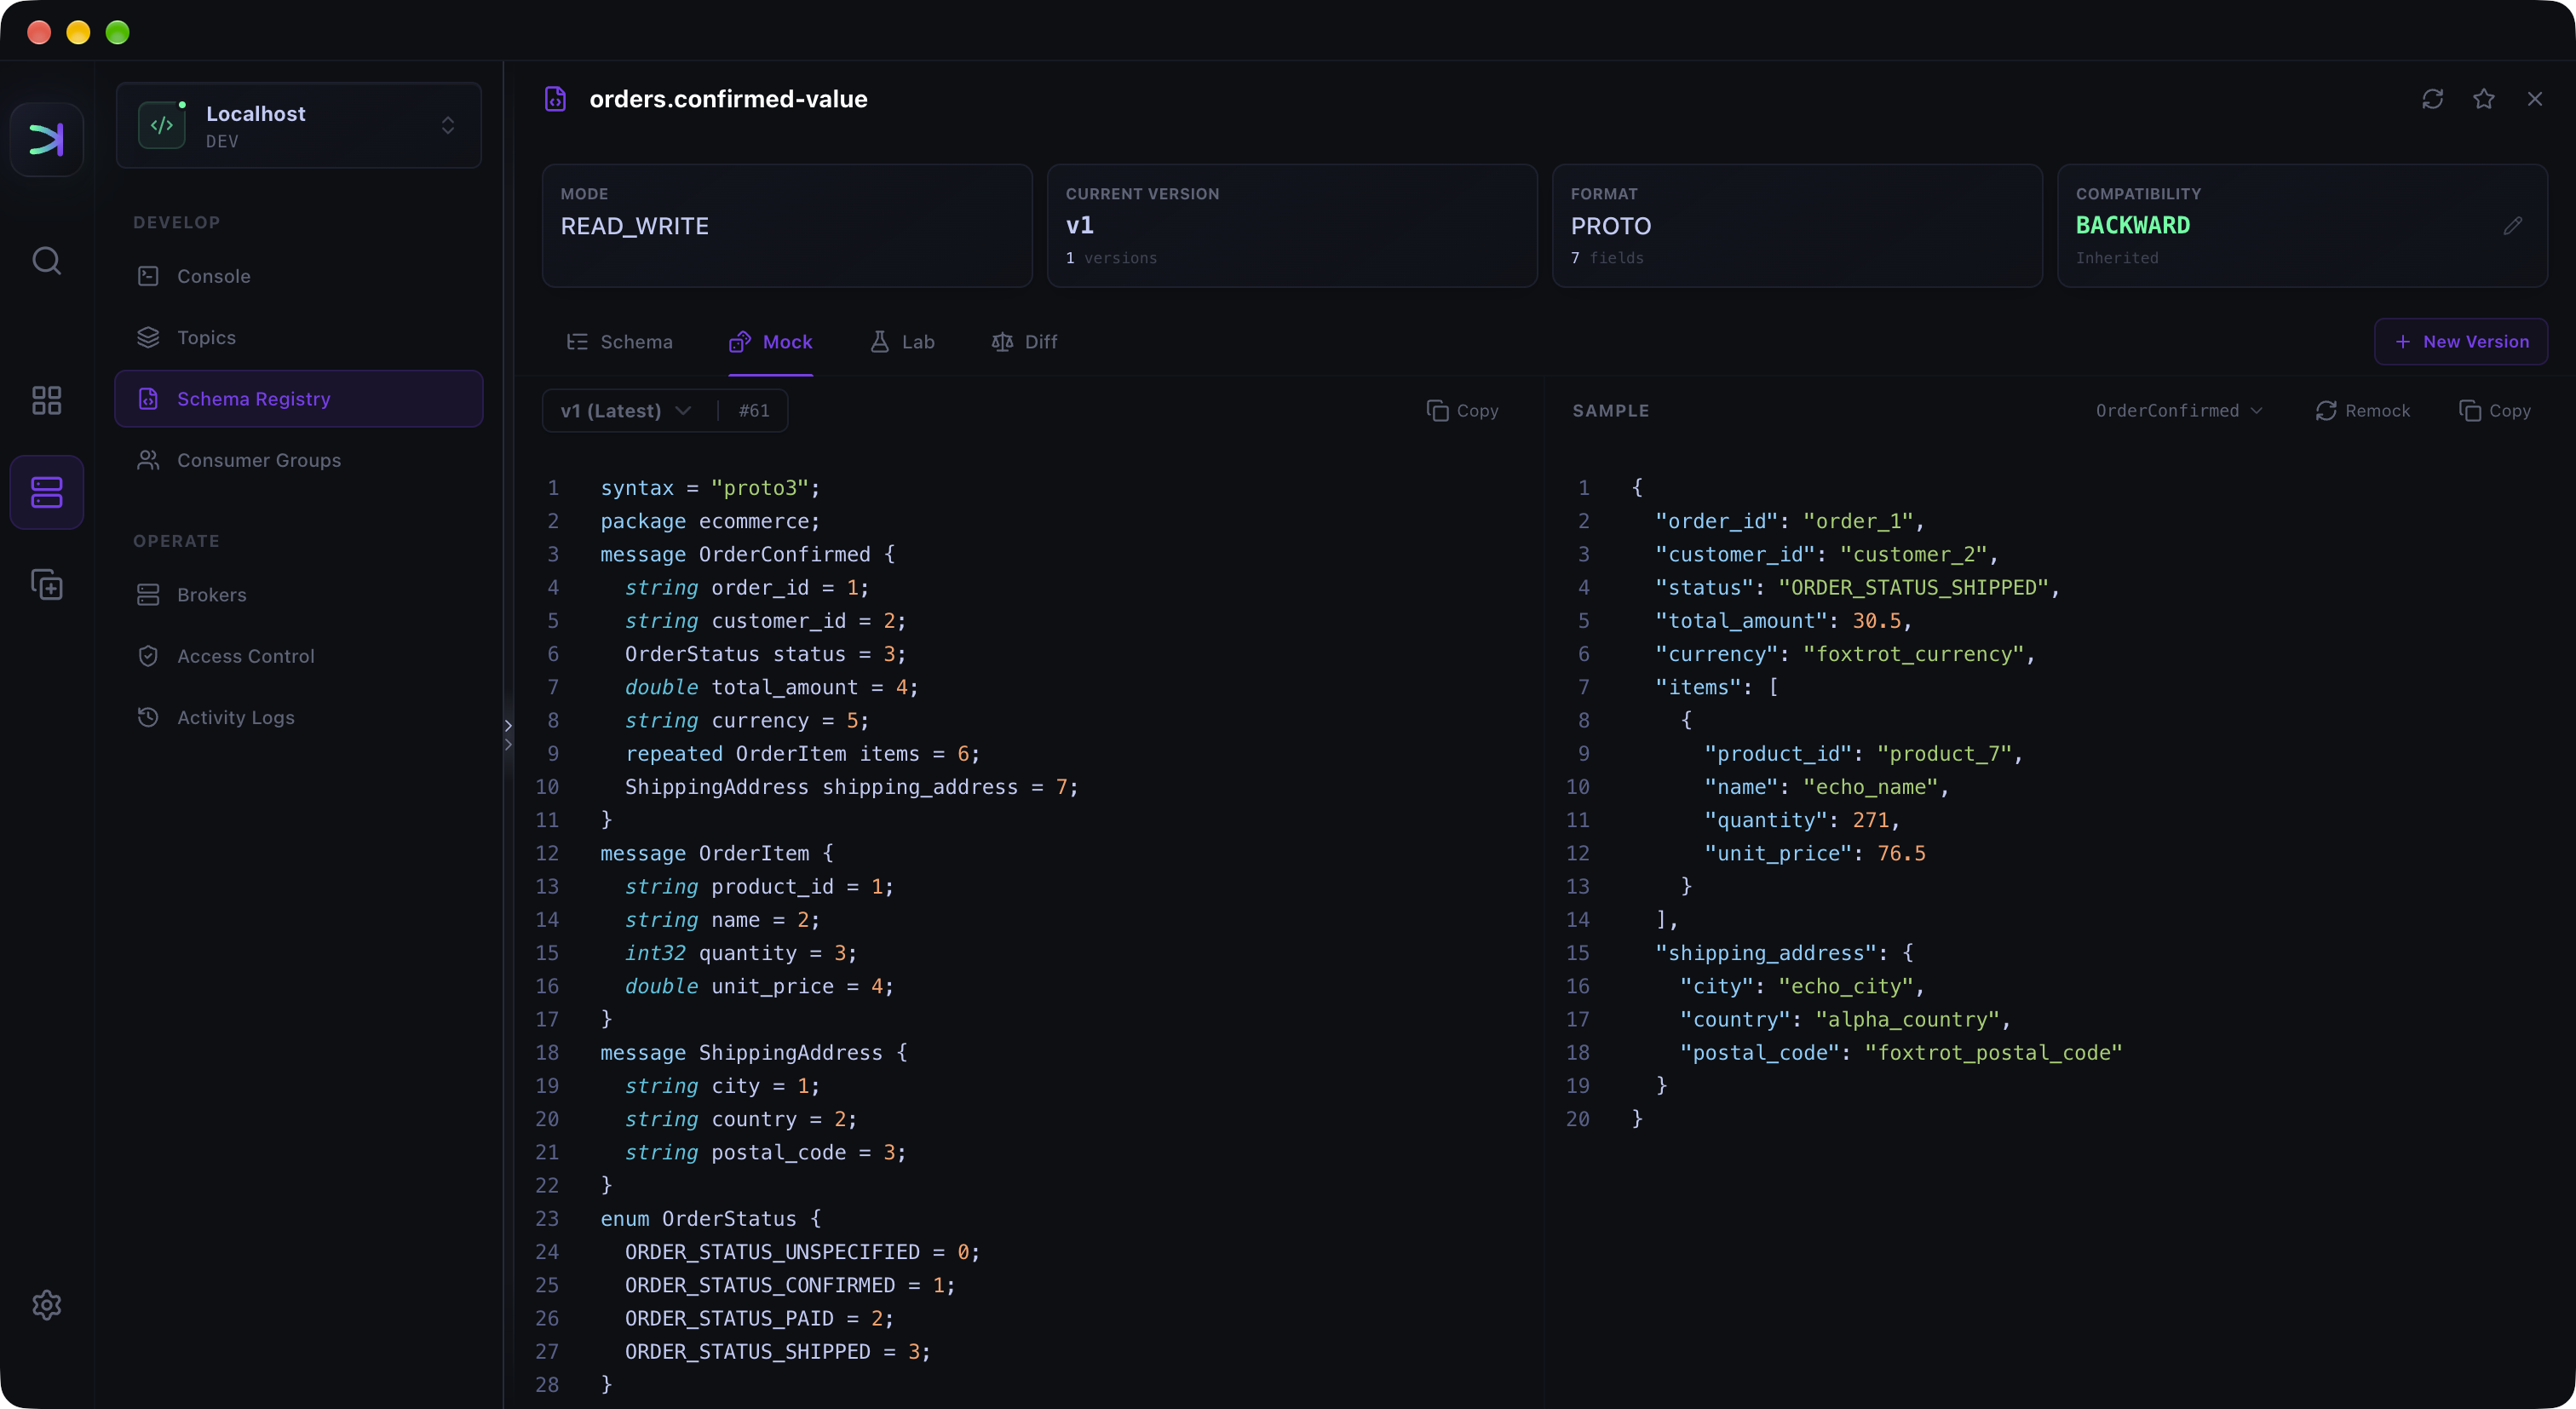Open the Topics item in the sidebar
Screen dimensions: 2576x1409
(299, 337)
